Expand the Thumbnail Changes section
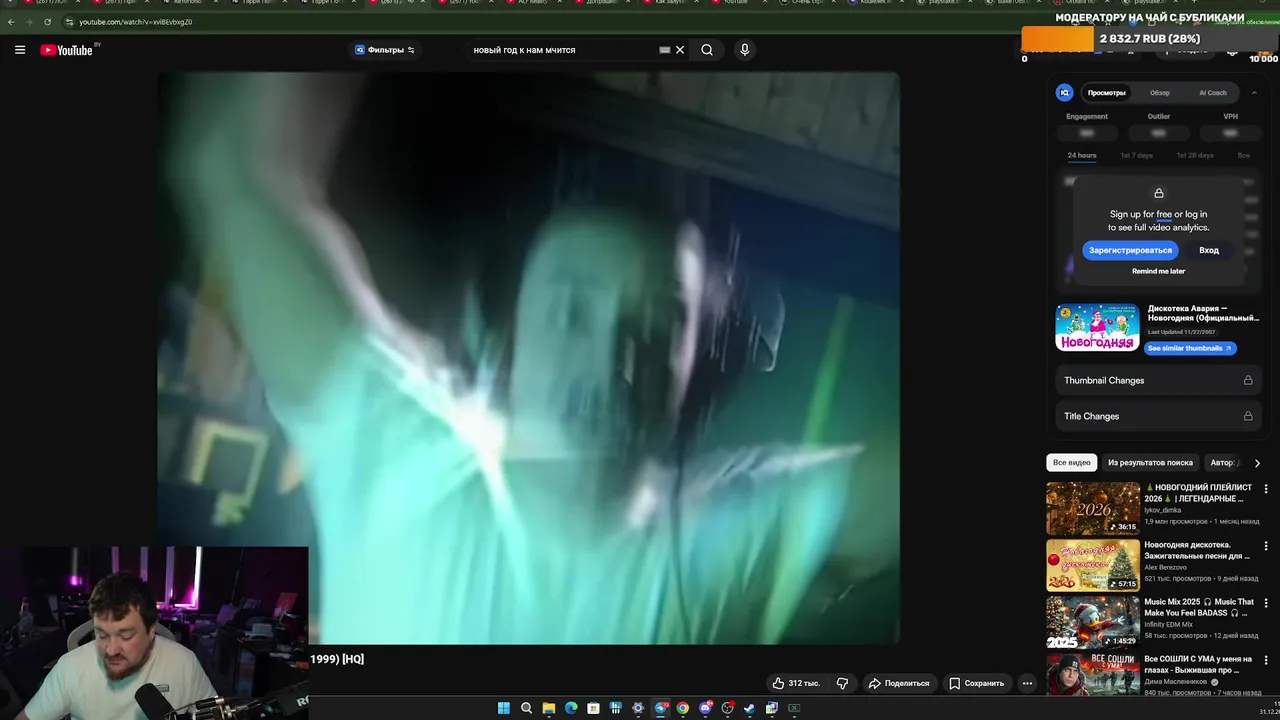This screenshot has height=720, width=1280. tap(1158, 380)
